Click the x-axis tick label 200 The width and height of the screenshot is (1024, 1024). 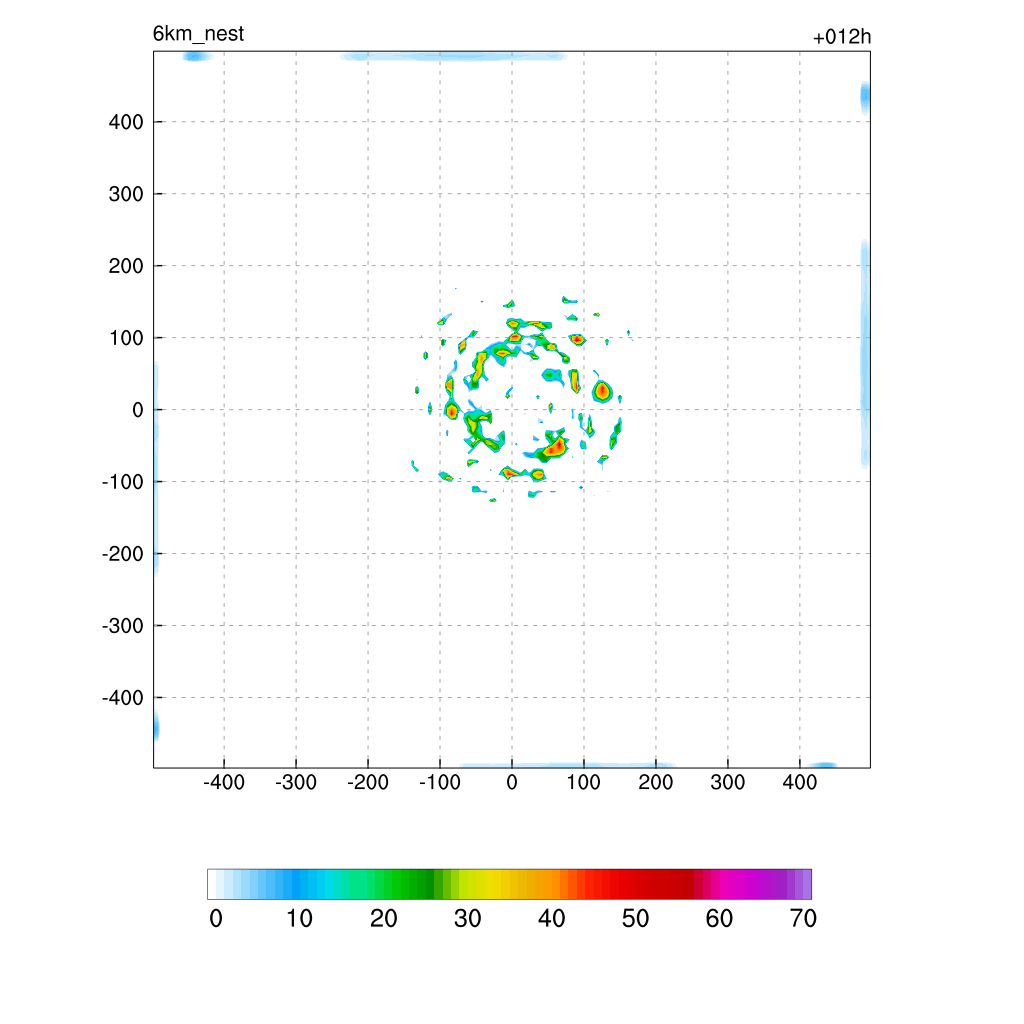(656, 782)
